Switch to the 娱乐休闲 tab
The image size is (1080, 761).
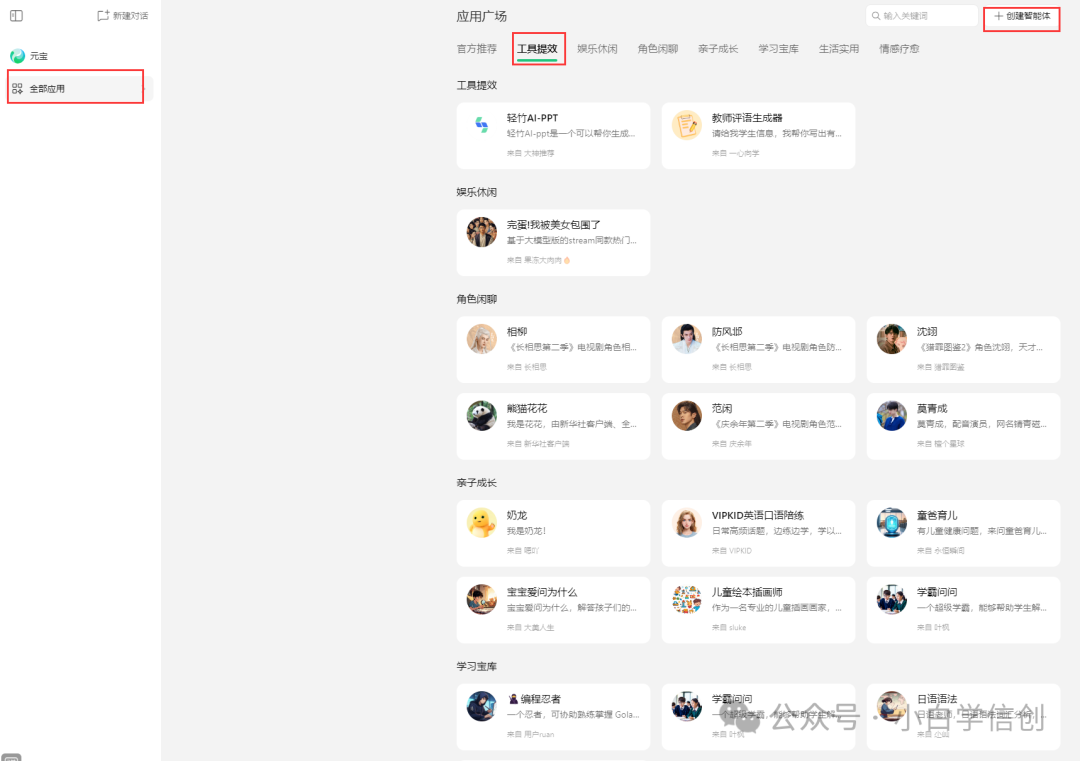click(597, 49)
